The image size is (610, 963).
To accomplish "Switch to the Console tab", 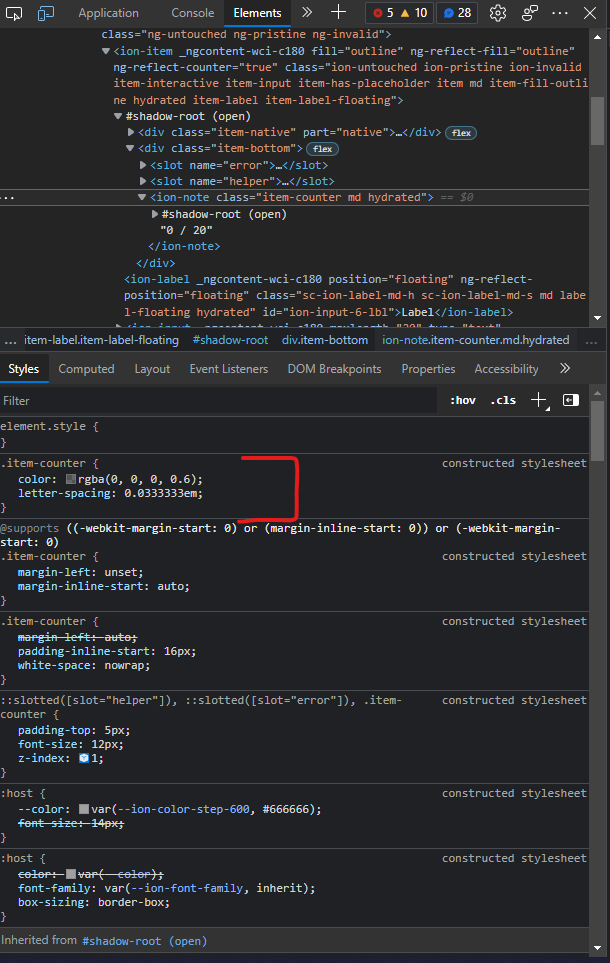I will coord(192,13).
